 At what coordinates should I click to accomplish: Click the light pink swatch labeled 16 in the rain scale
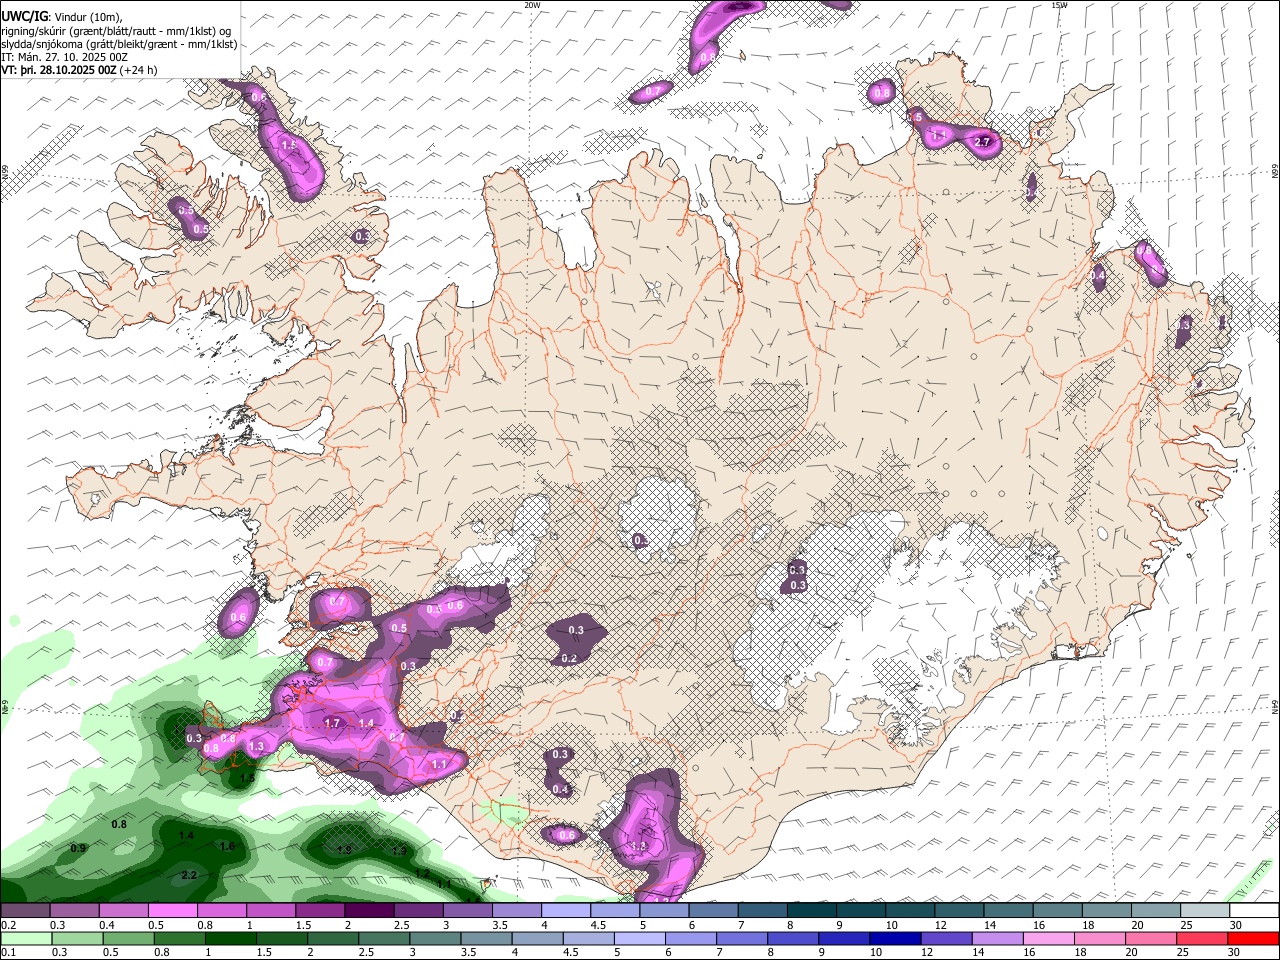pyautogui.click(x=1049, y=939)
